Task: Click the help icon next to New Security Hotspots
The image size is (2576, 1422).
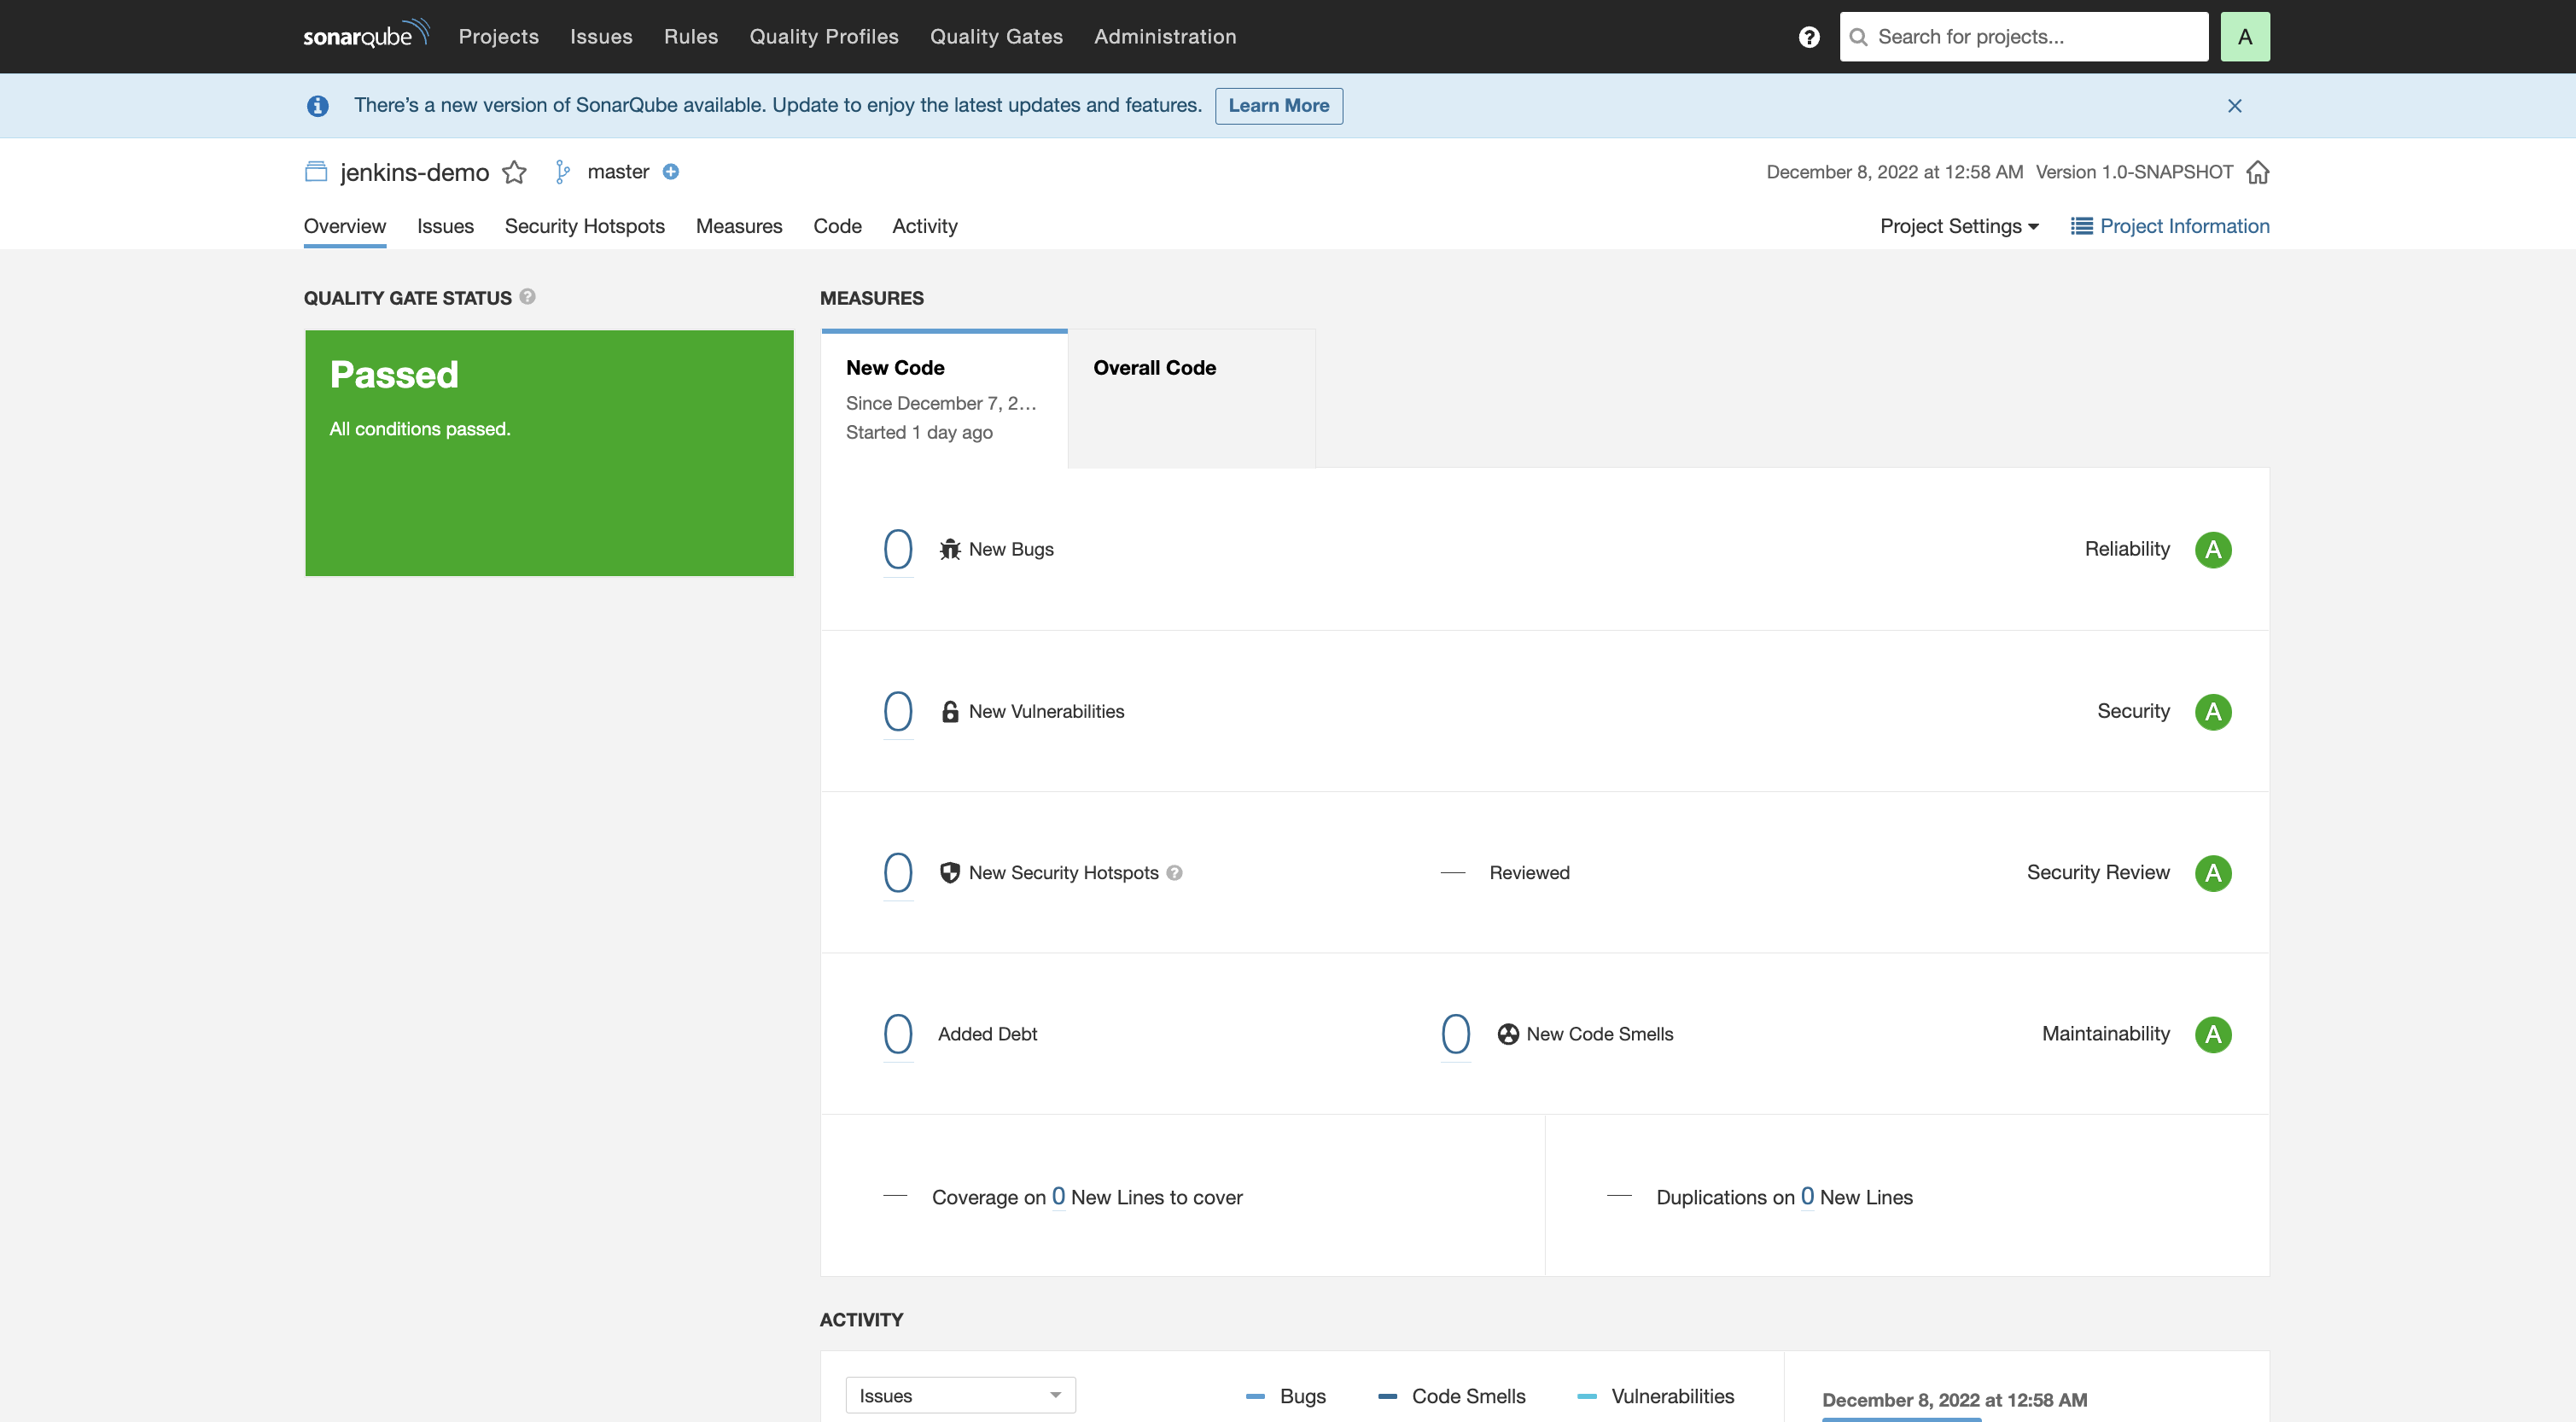Action: pyautogui.click(x=1175, y=873)
